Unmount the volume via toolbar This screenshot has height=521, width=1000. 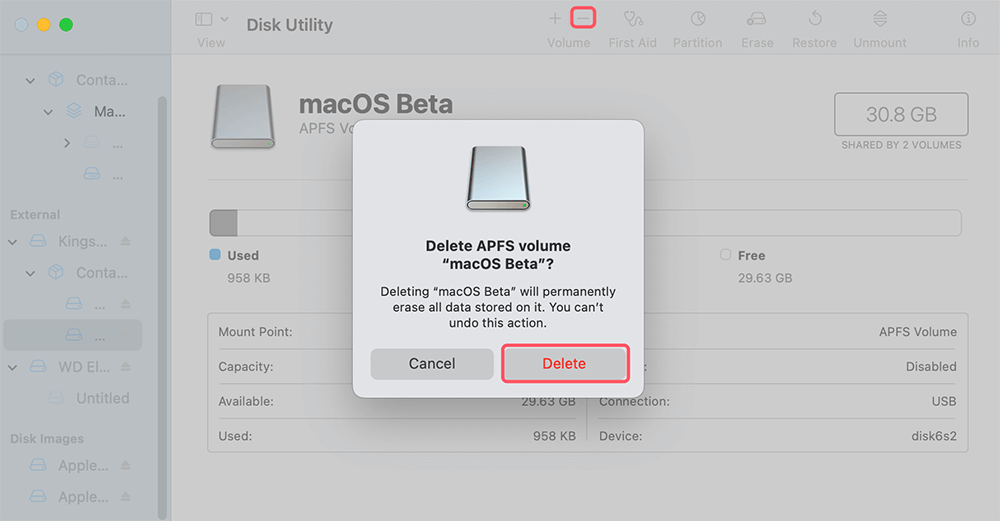click(879, 18)
